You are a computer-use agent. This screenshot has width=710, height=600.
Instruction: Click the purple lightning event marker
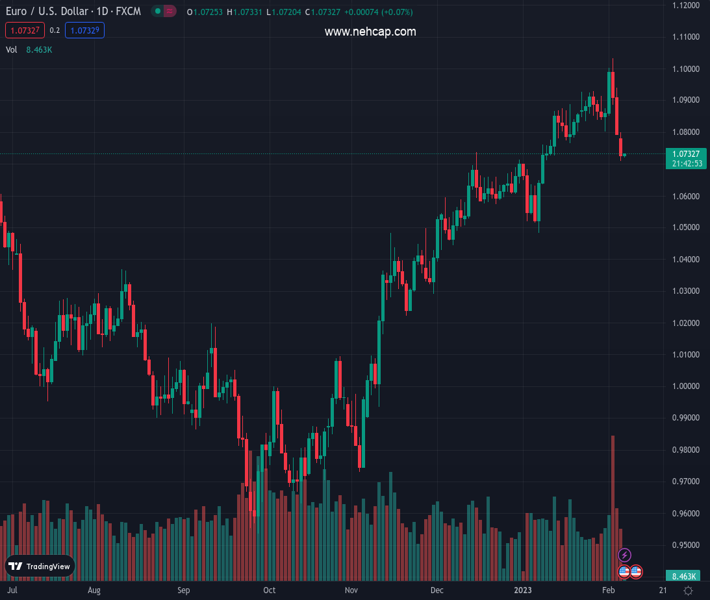(x=625, y=555)
